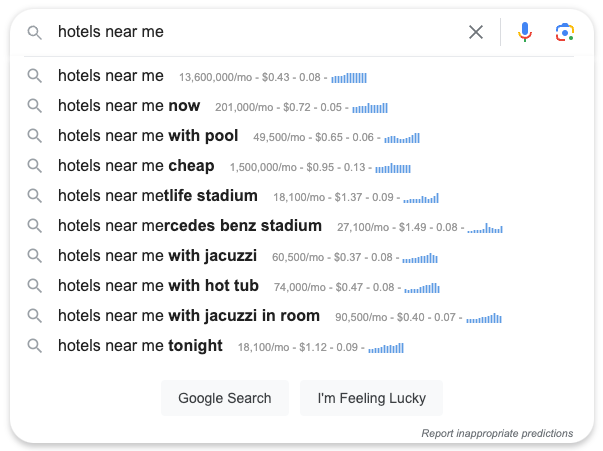Screen dimensions: 603x451
Task: Click trend chart for 'hotels near me with pool'
Action: [402, 138]
